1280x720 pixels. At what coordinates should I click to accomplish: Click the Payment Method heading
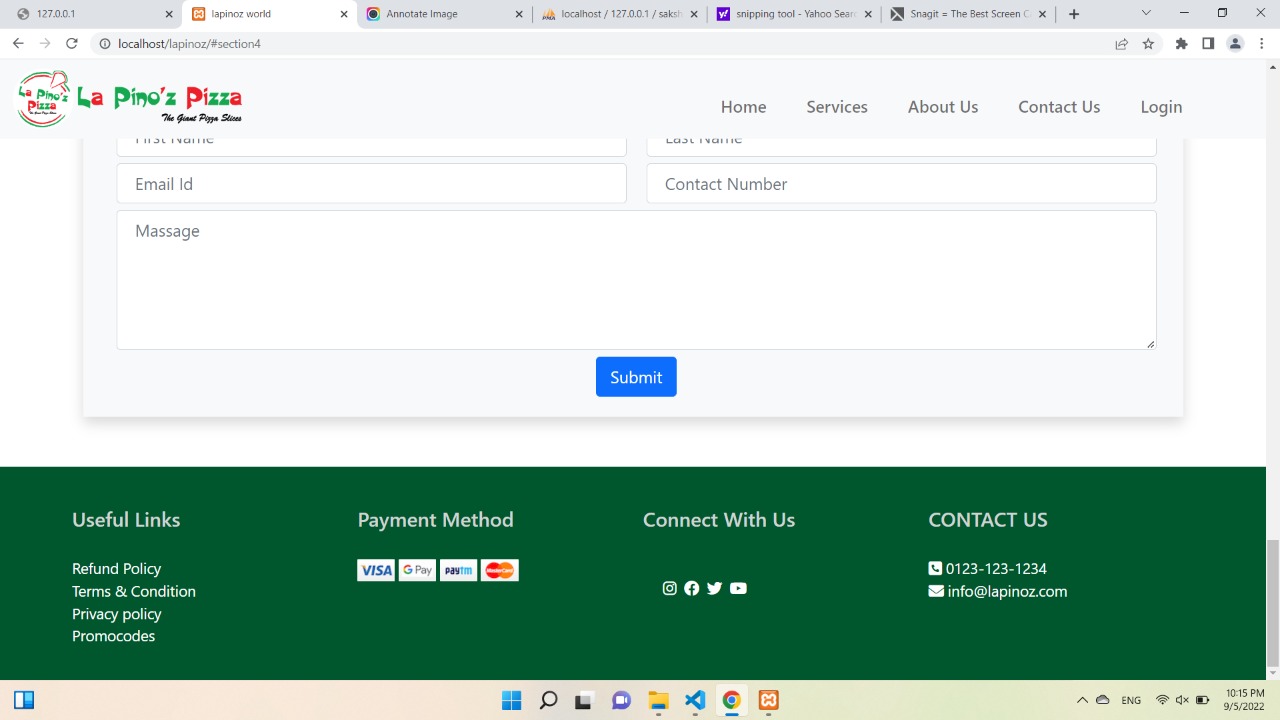[x=435, y=520]
